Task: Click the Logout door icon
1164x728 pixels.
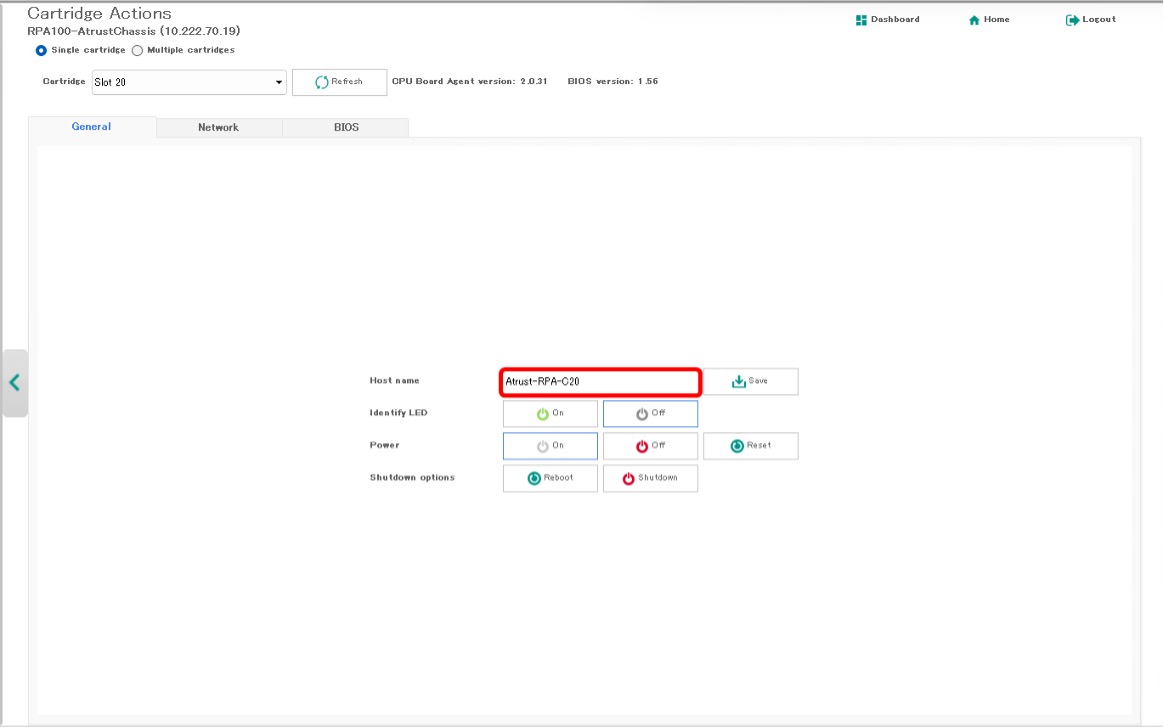Action: [x=1072, y=20]
